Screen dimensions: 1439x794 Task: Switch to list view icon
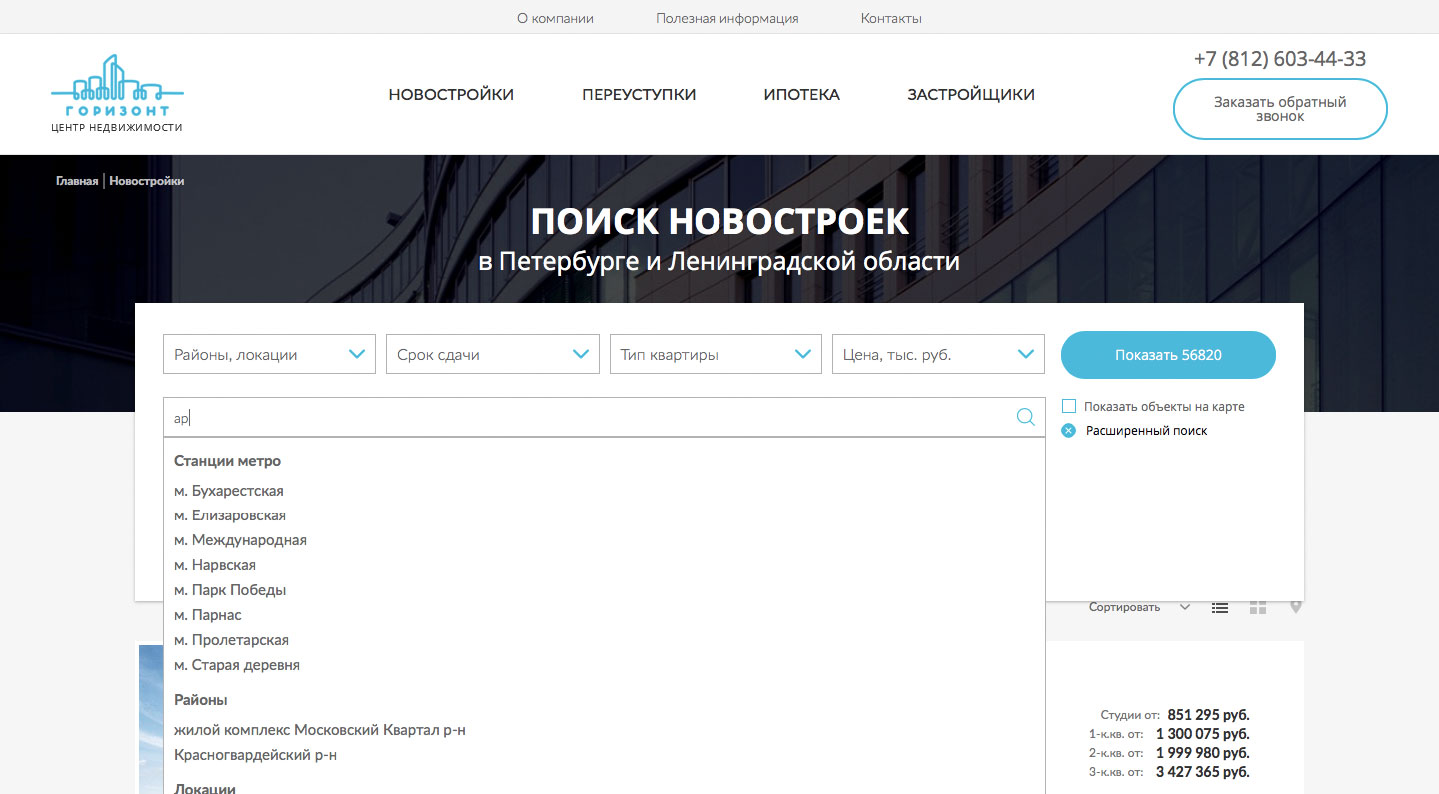pyautogui.click(x=1220, y=607)
